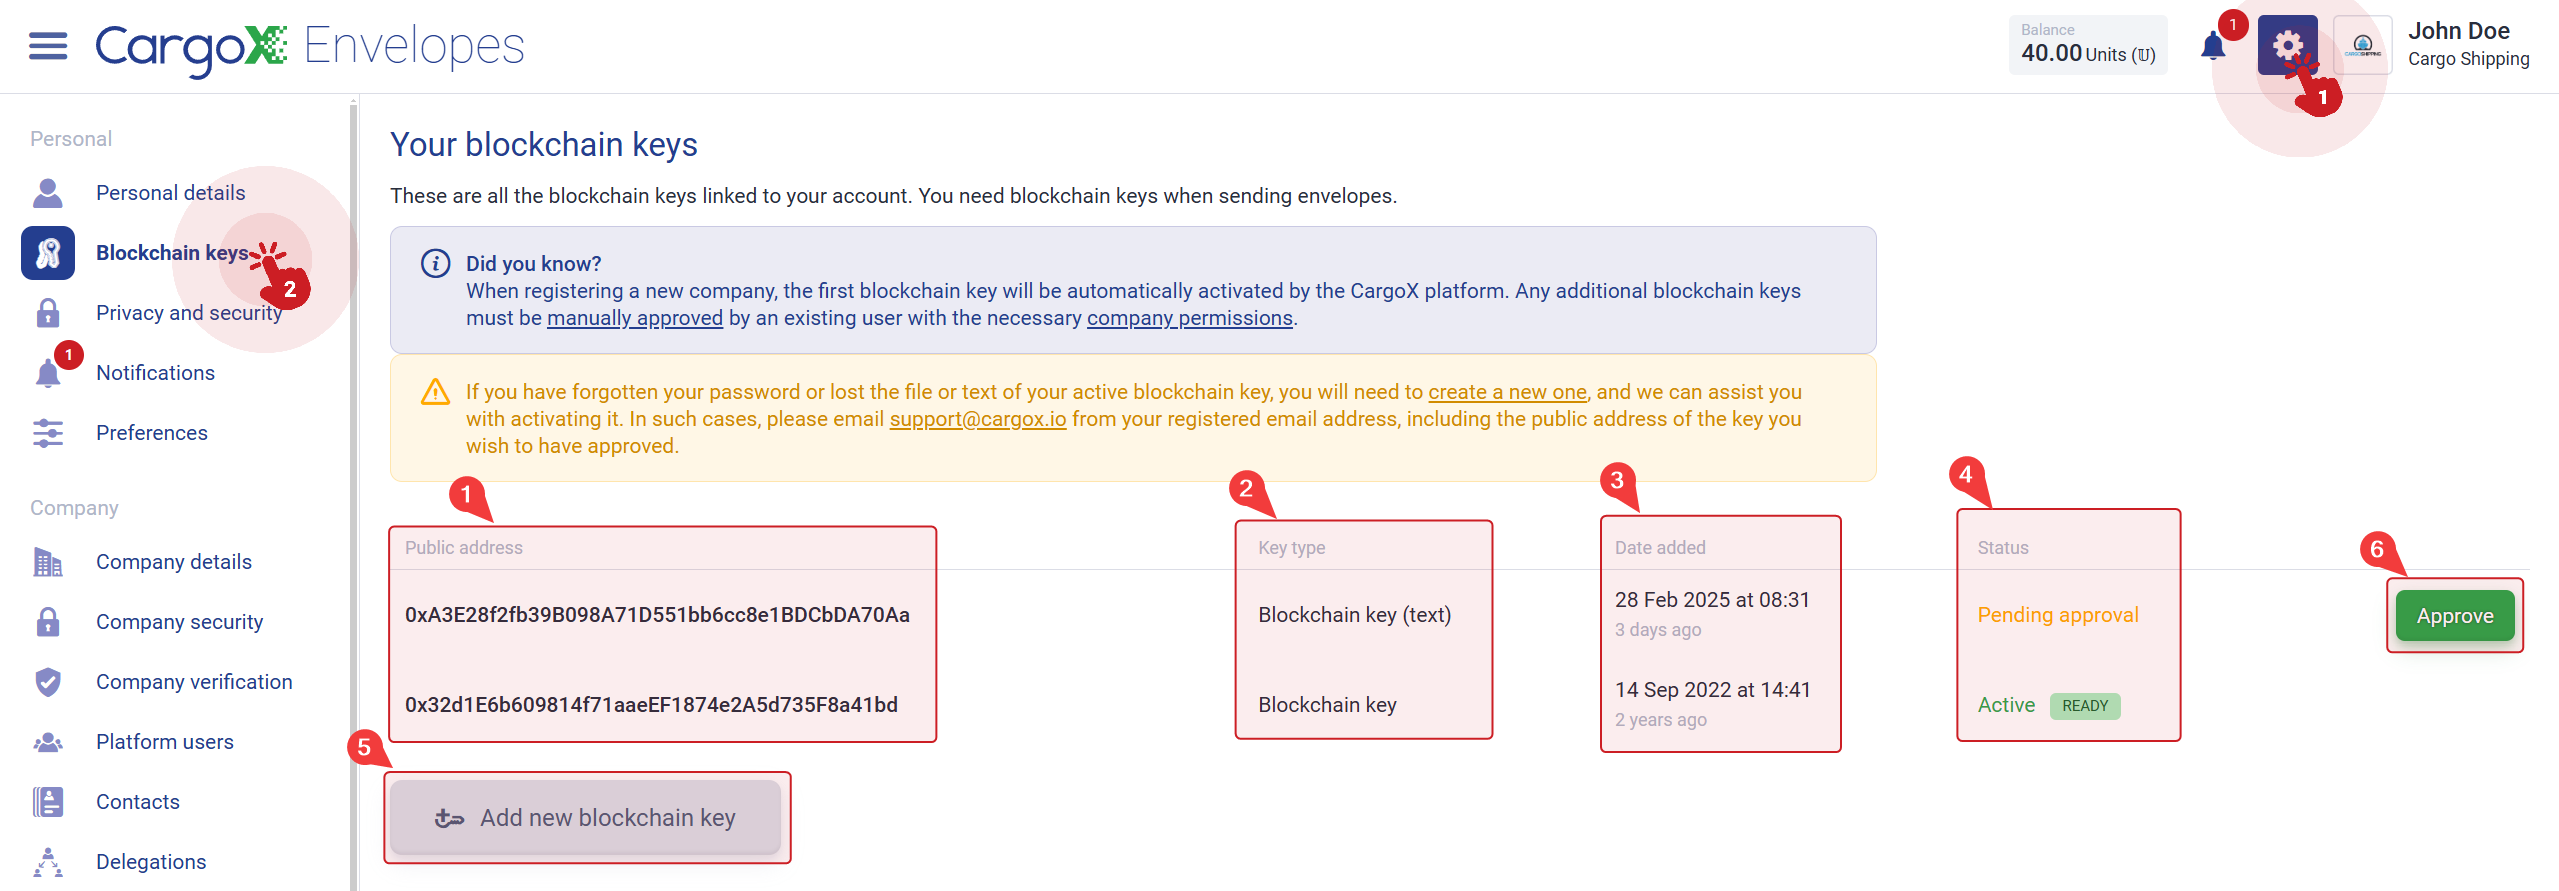Select the Blockchain keys sidebar icon
Image resolution: width=2559 pixels, height=891 pixels.
(48, 253)
